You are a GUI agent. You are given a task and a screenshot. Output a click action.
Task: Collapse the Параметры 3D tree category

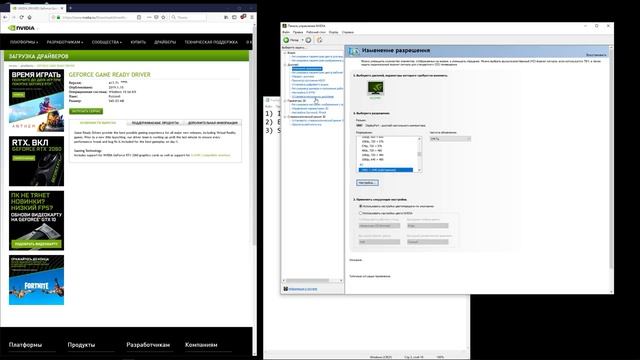(285, 100)
